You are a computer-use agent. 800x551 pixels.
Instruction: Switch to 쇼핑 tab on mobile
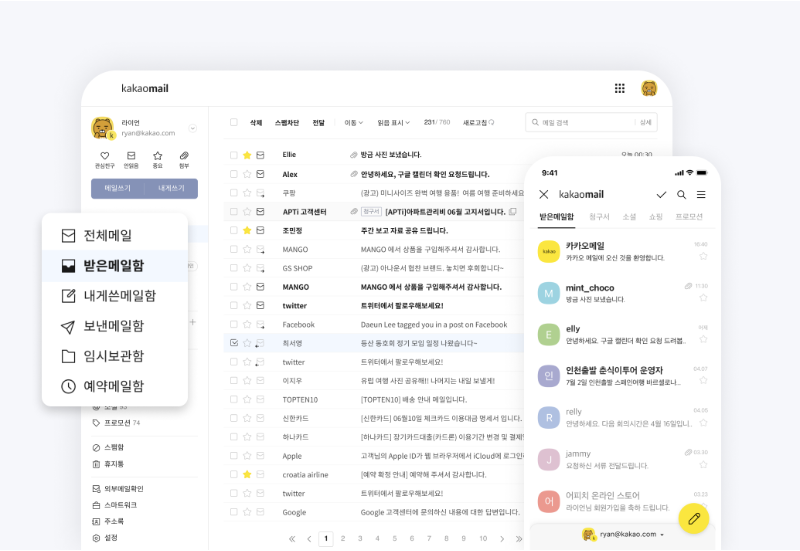[x=656, y=217]
